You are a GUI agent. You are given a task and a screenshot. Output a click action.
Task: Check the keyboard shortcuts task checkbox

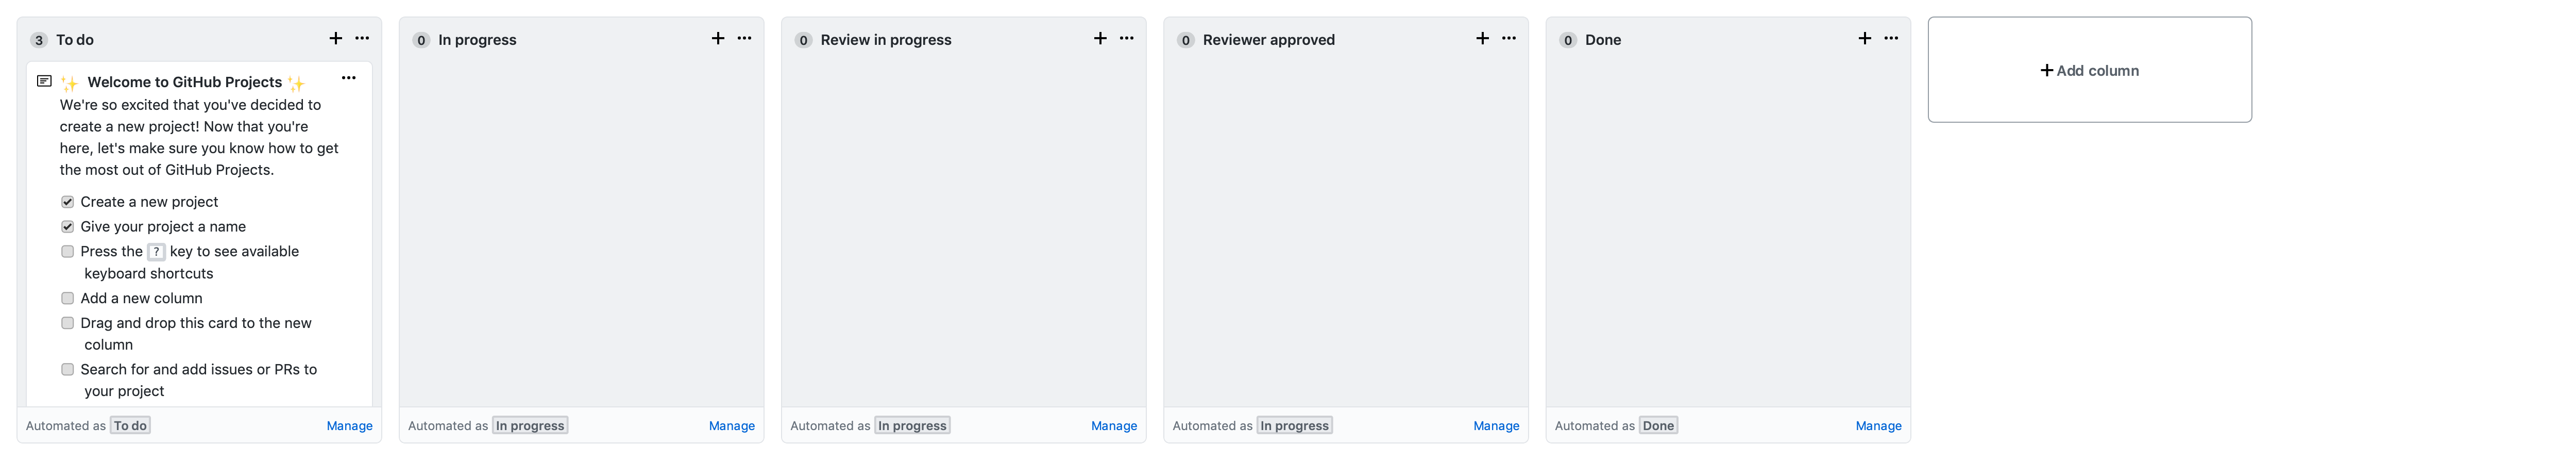click(68, 252)
